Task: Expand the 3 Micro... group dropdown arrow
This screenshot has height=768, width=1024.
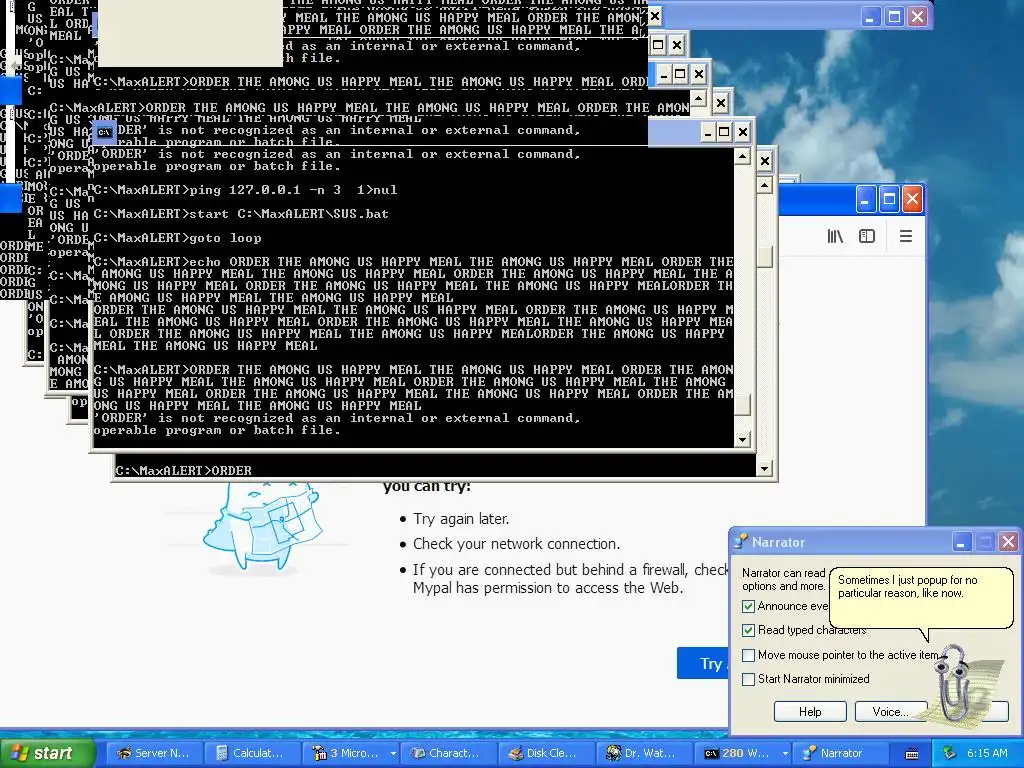Action: [x=392, y=753]
